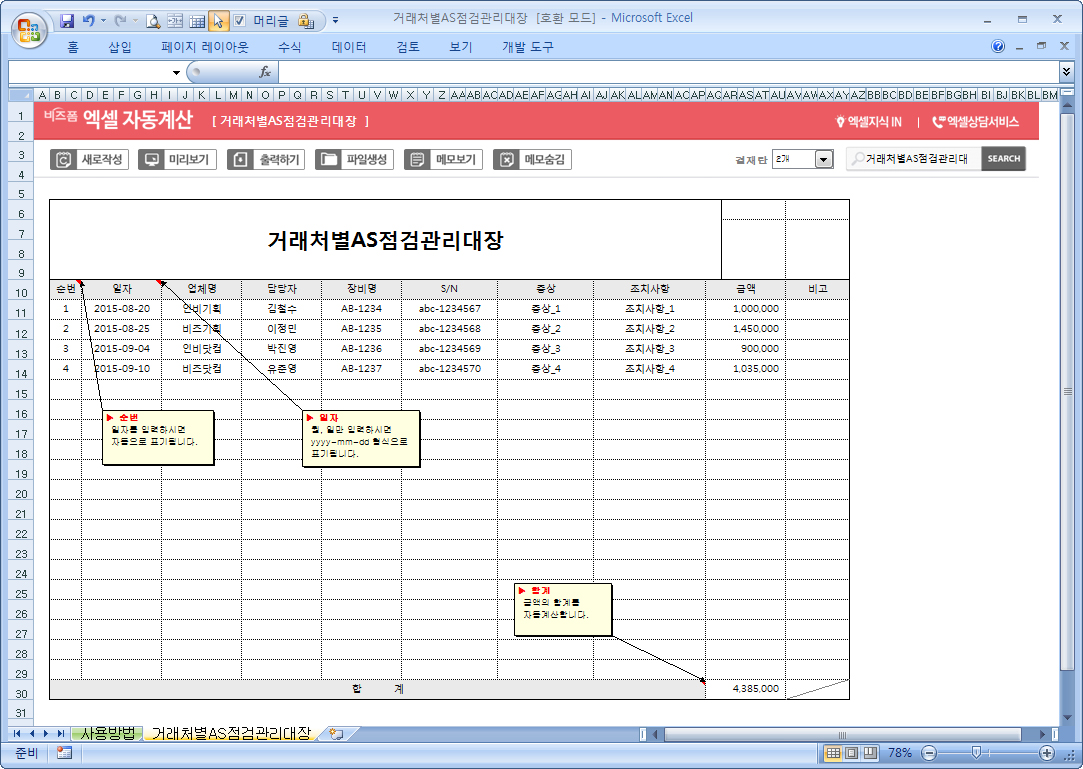Select the AB-1237 장비명 cell
The image size is (1083, 769).
coord(361,369)
